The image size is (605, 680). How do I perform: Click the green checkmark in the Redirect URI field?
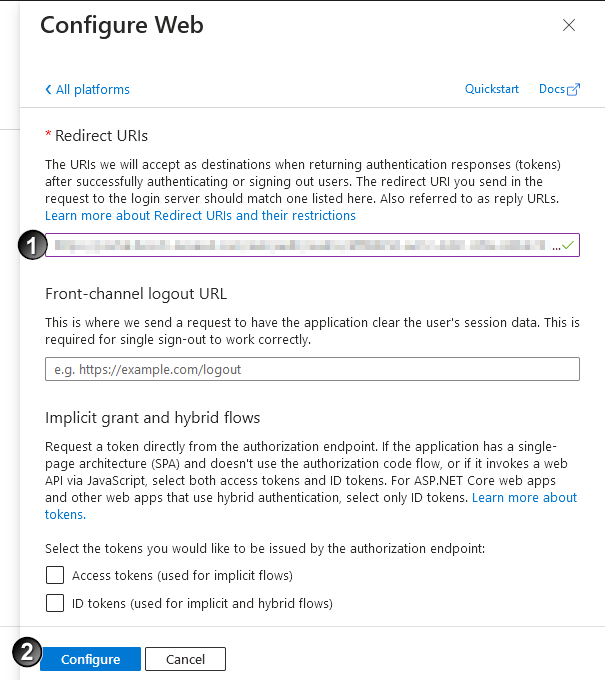click(x=568, y=245)
